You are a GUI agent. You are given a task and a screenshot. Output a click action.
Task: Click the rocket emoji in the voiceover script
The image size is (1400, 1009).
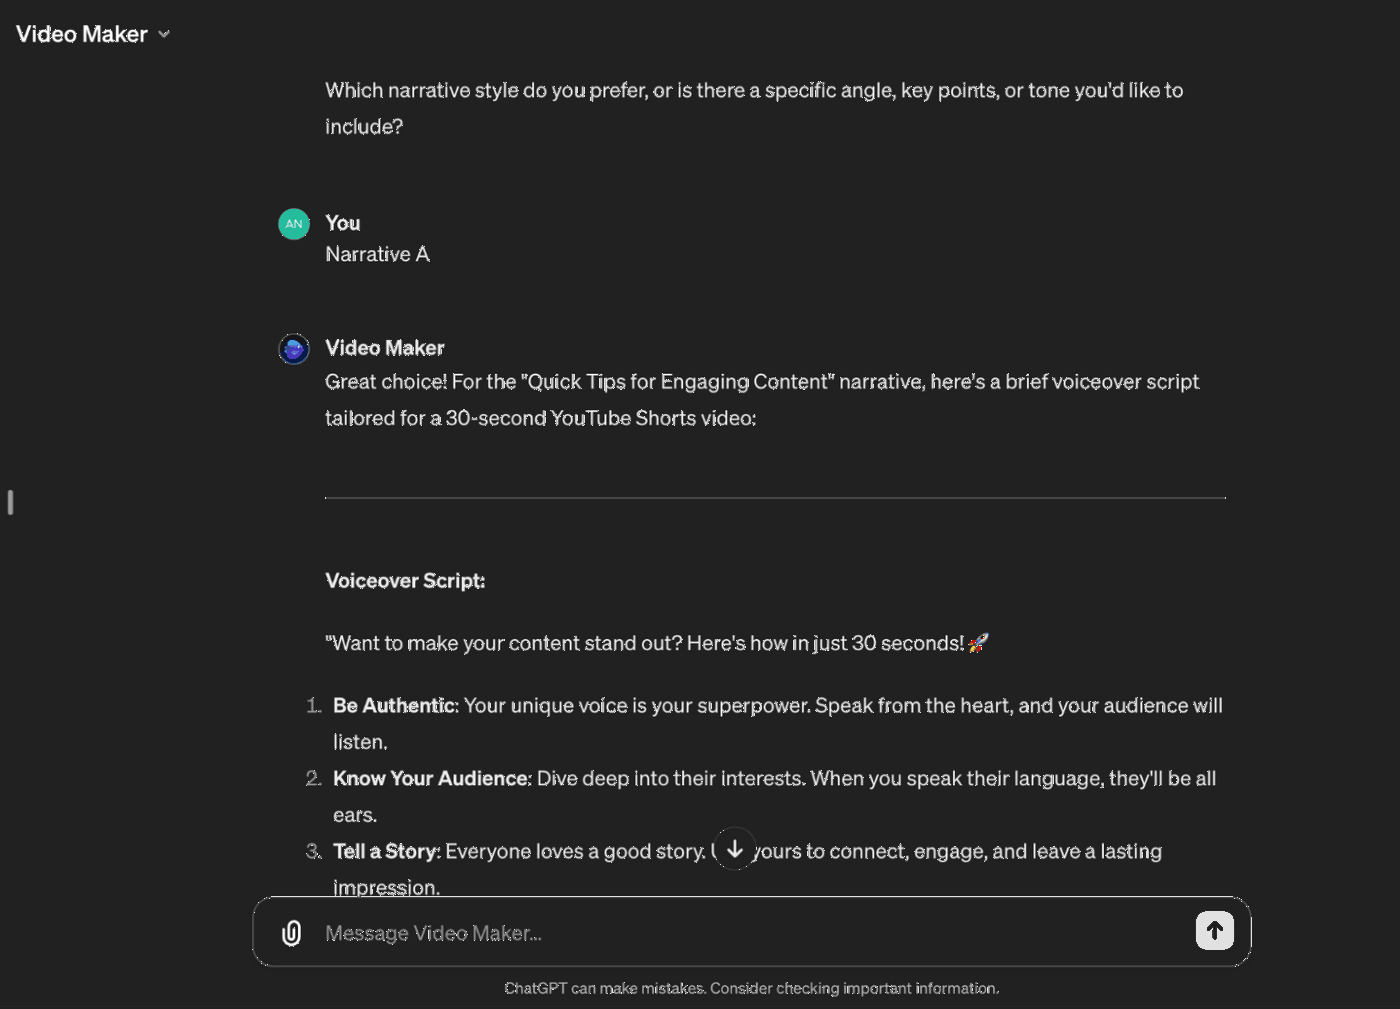point(977,642)
